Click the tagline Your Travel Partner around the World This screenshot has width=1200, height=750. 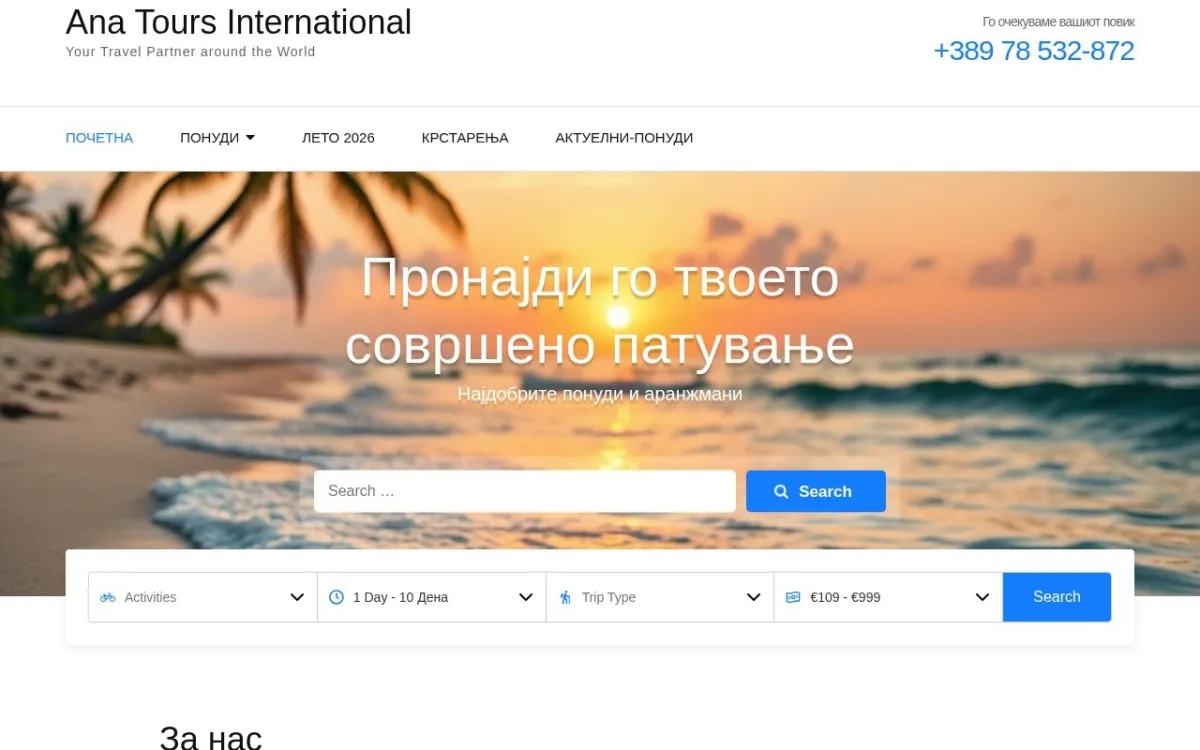(190, 52)
